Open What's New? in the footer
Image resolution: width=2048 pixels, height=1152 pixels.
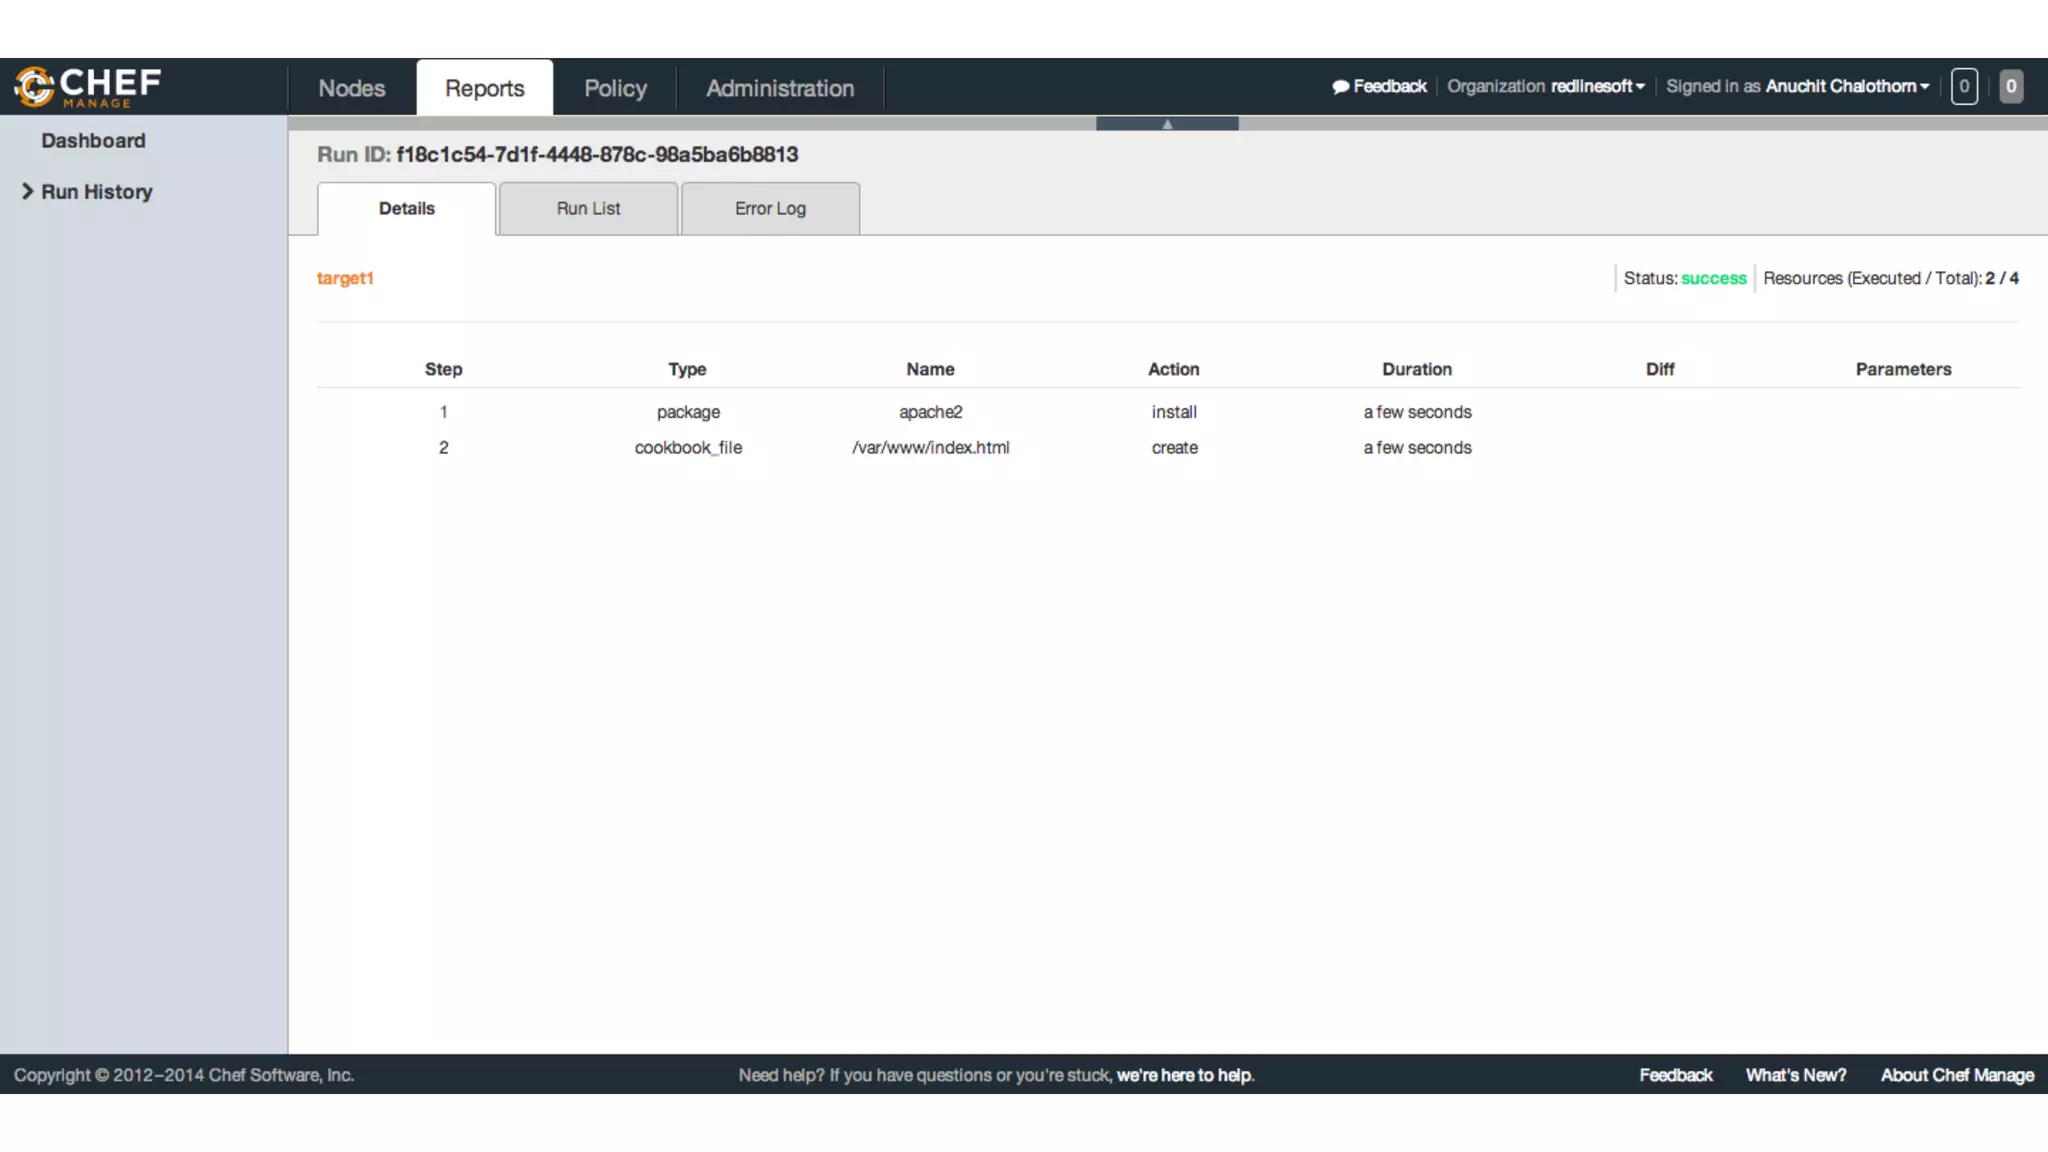[x=1795, y=1075]
